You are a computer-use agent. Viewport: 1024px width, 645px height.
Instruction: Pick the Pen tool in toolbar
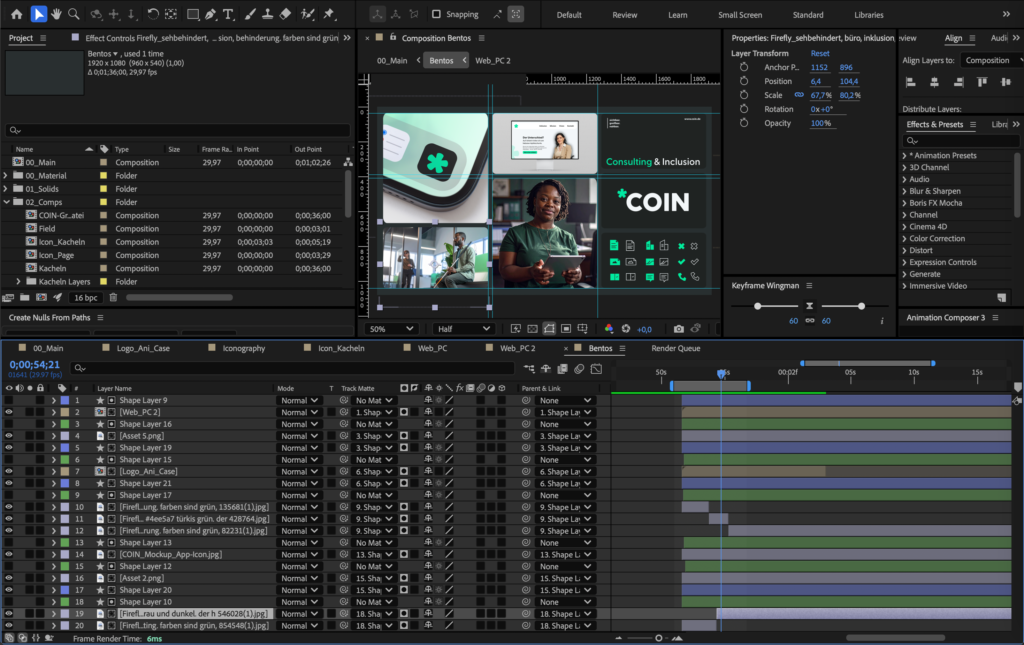click(210, 14)
